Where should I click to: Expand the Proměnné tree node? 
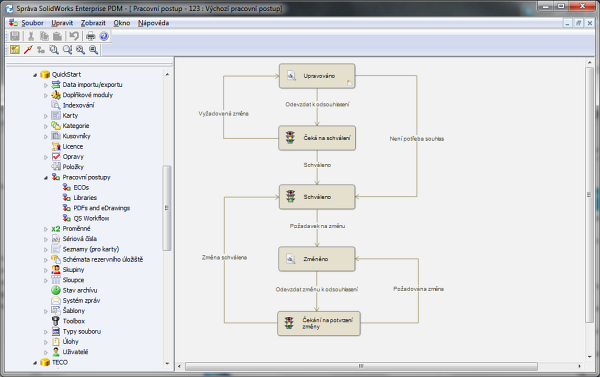[46, 229]
